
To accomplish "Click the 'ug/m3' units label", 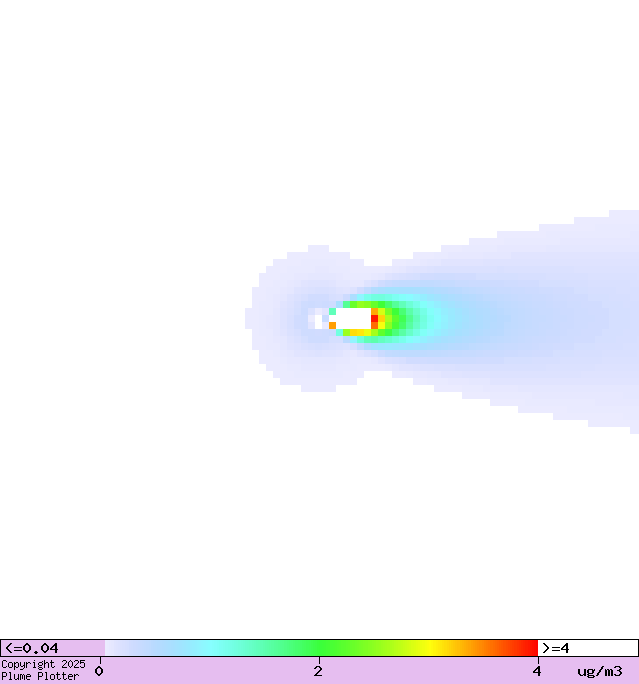I will [600, 671].
